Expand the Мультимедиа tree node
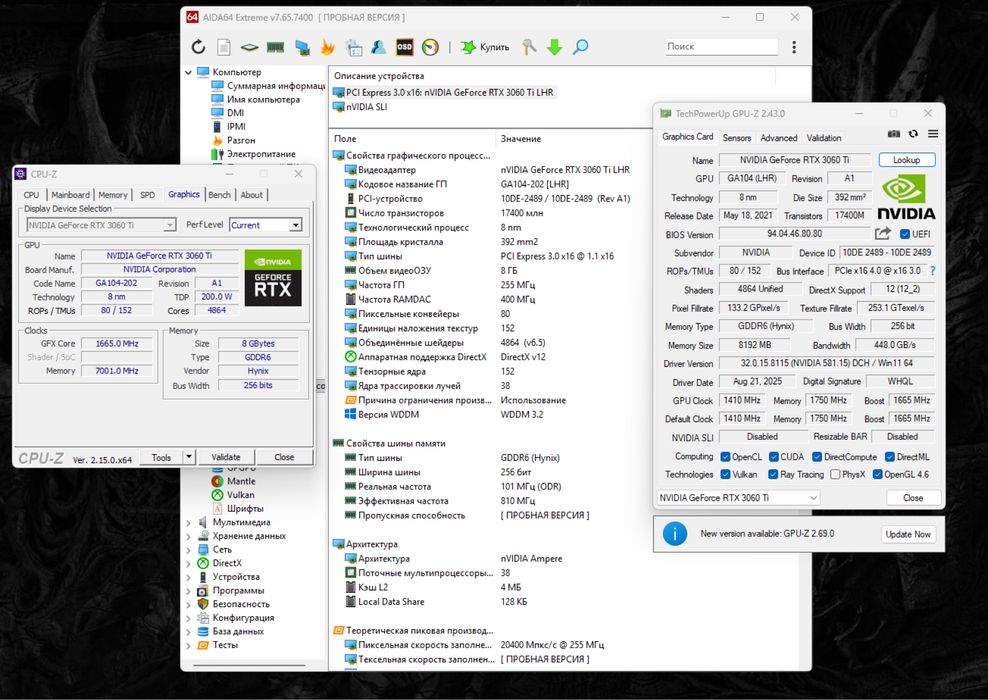Image resolution: width=988 pixels, height=700 pixels. 189,522
